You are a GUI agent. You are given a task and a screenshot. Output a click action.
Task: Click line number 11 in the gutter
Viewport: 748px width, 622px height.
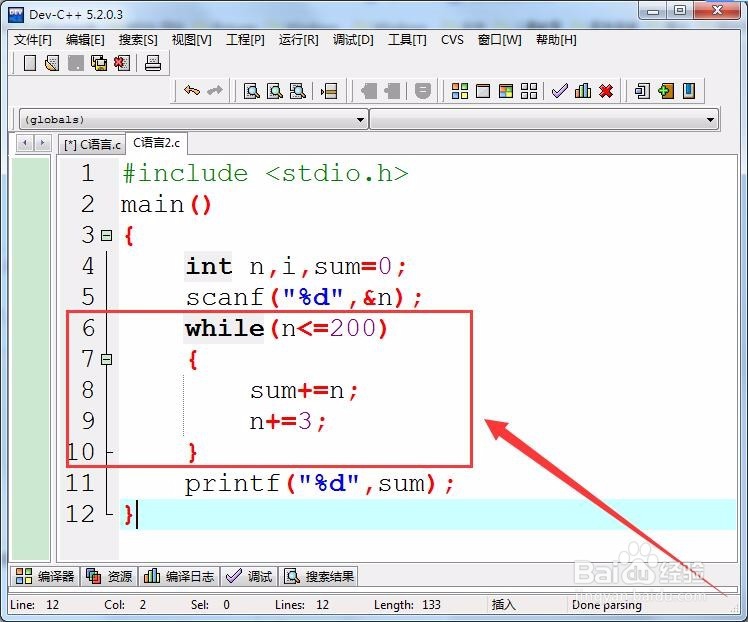click(x=80, y=483)
